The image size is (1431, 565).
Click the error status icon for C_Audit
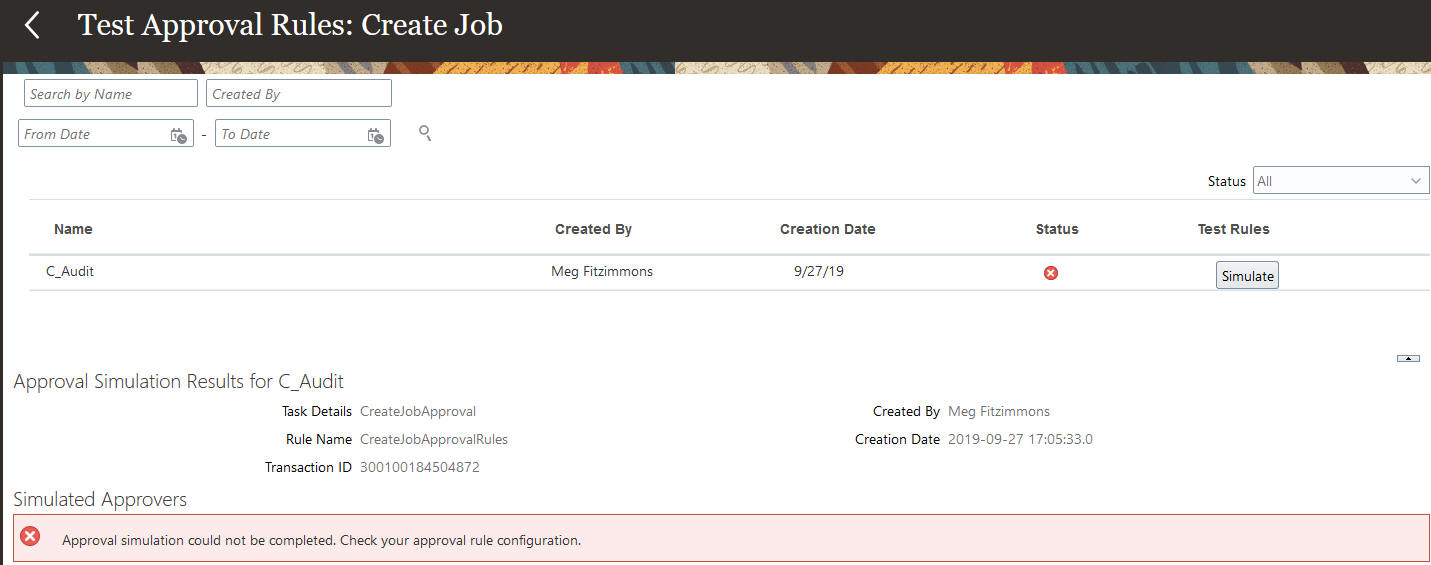(1051, 273)
